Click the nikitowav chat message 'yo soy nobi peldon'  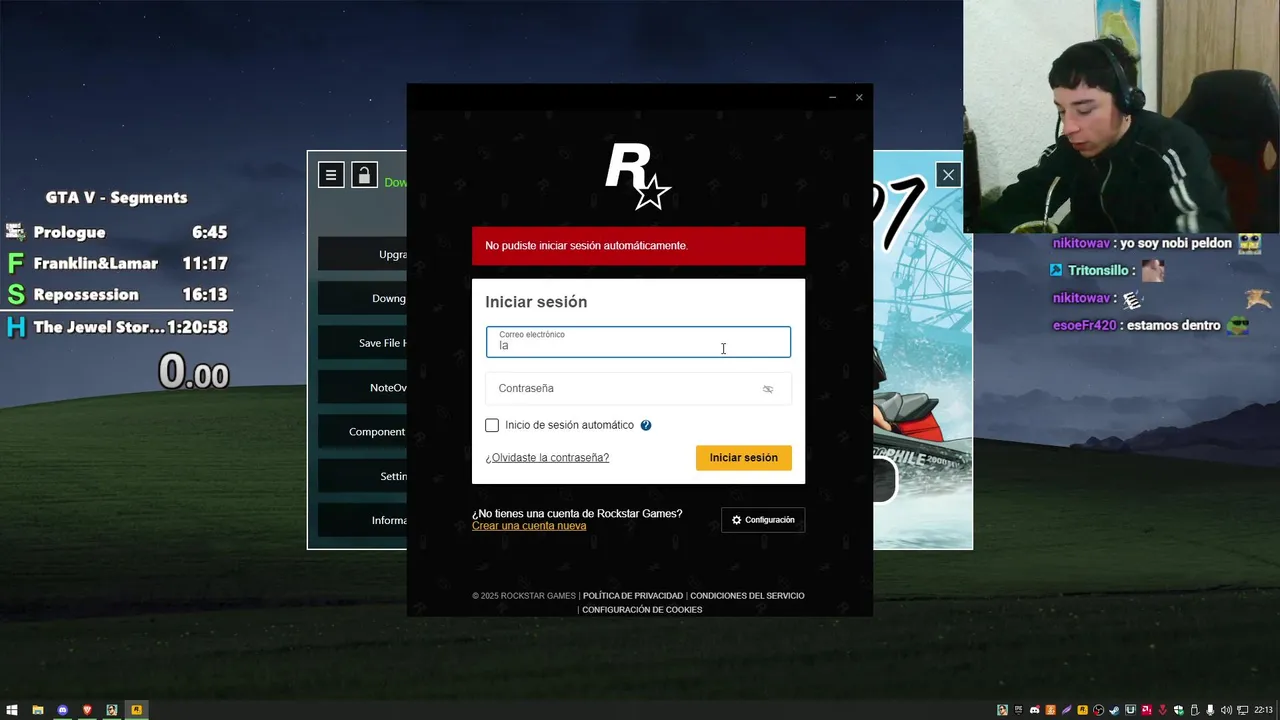1157,243
